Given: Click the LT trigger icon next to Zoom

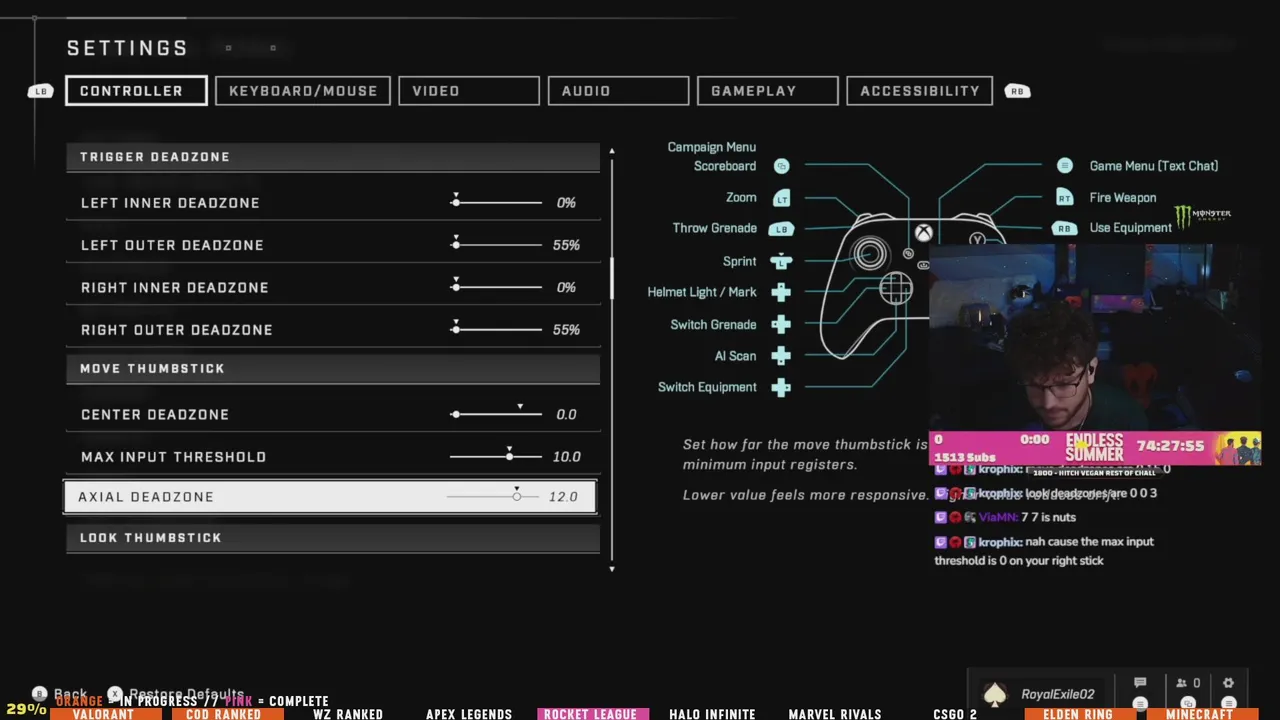Looking at the screenshot, I should click(781, 198).
